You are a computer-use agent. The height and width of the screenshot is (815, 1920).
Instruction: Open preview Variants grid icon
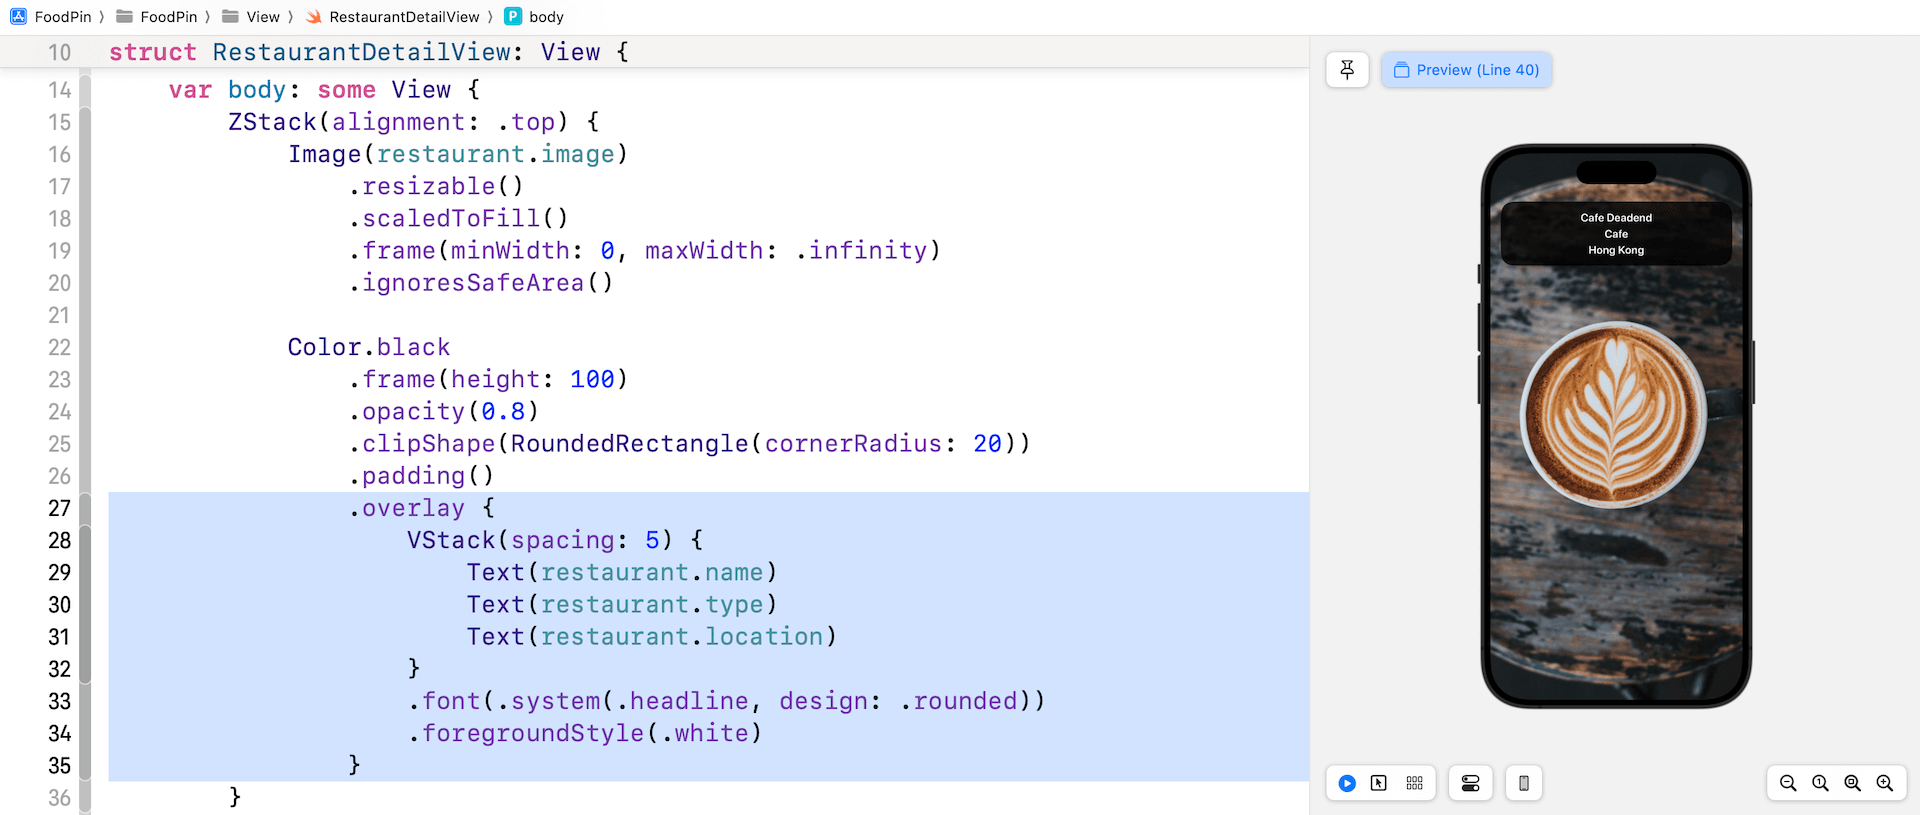pos(1414,783)
